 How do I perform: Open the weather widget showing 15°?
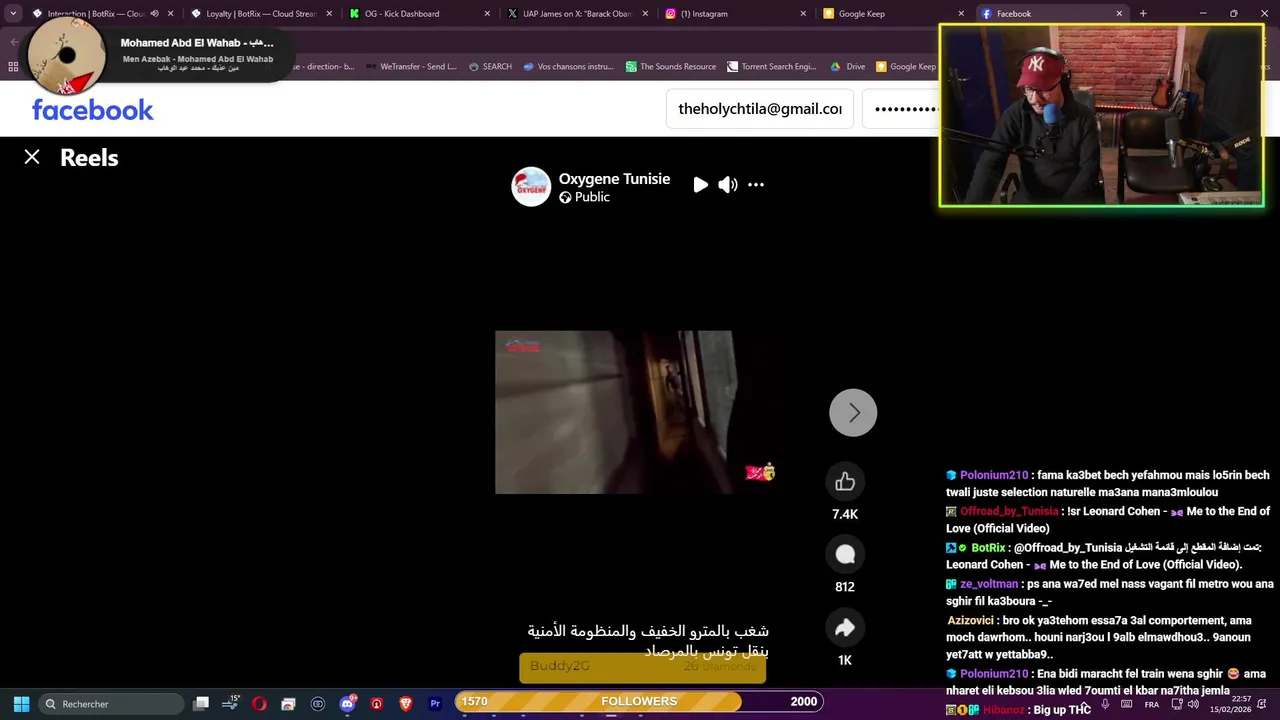[231, 704]
